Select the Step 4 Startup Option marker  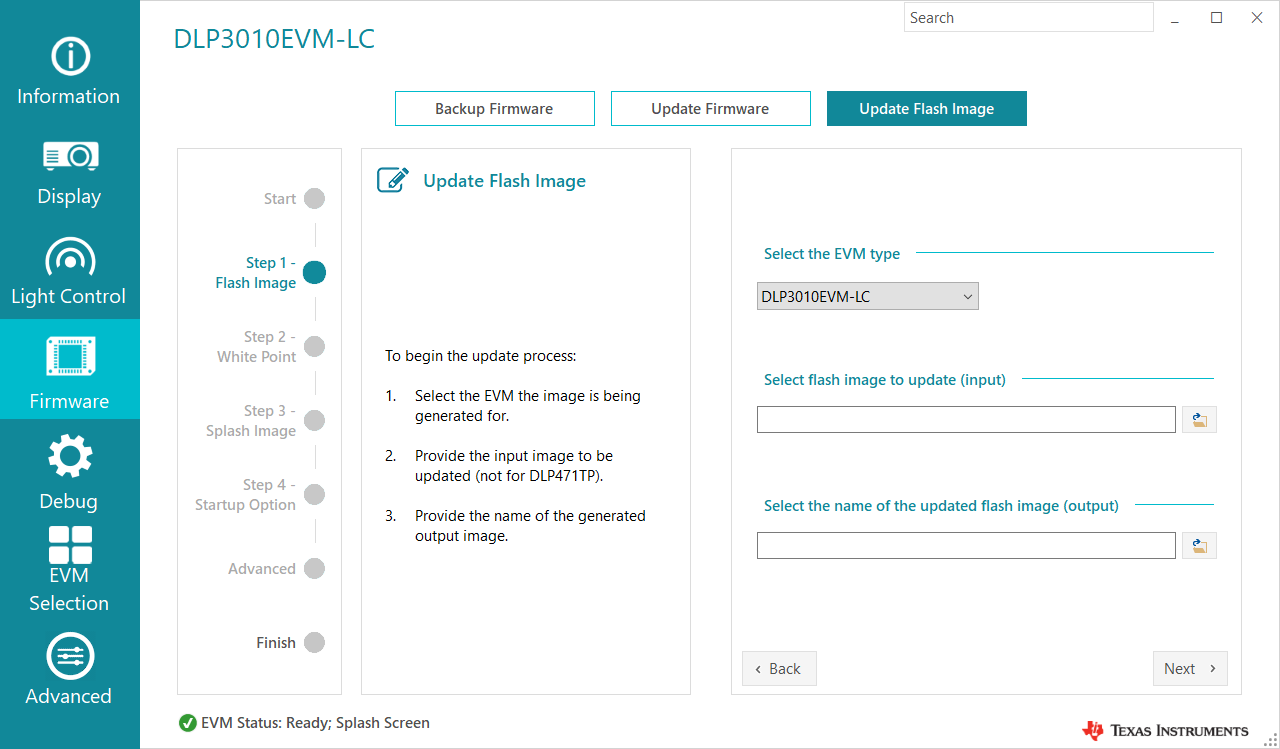pyautogui.click(x=314, y=495)
